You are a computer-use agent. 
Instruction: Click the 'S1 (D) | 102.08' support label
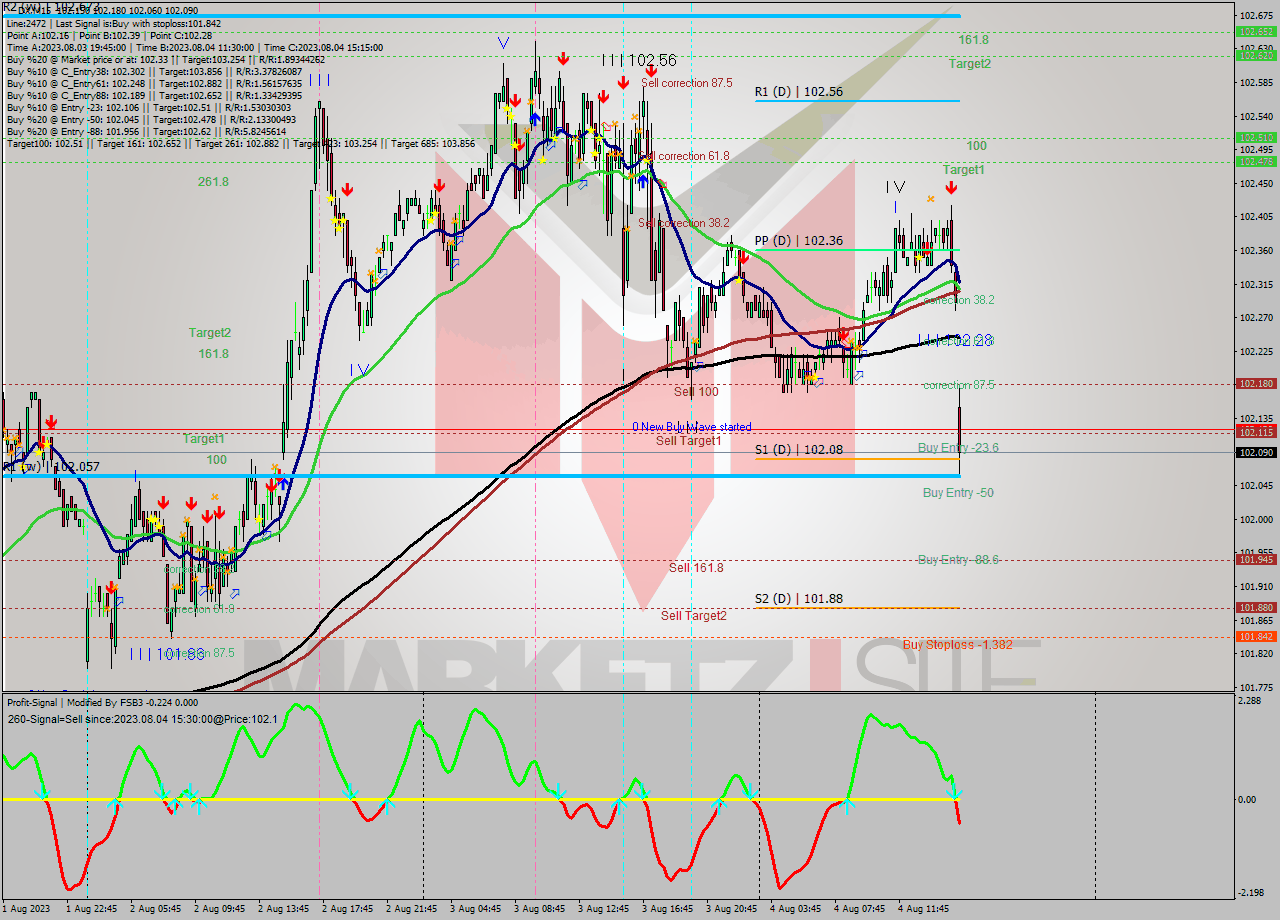coord(799,450)
